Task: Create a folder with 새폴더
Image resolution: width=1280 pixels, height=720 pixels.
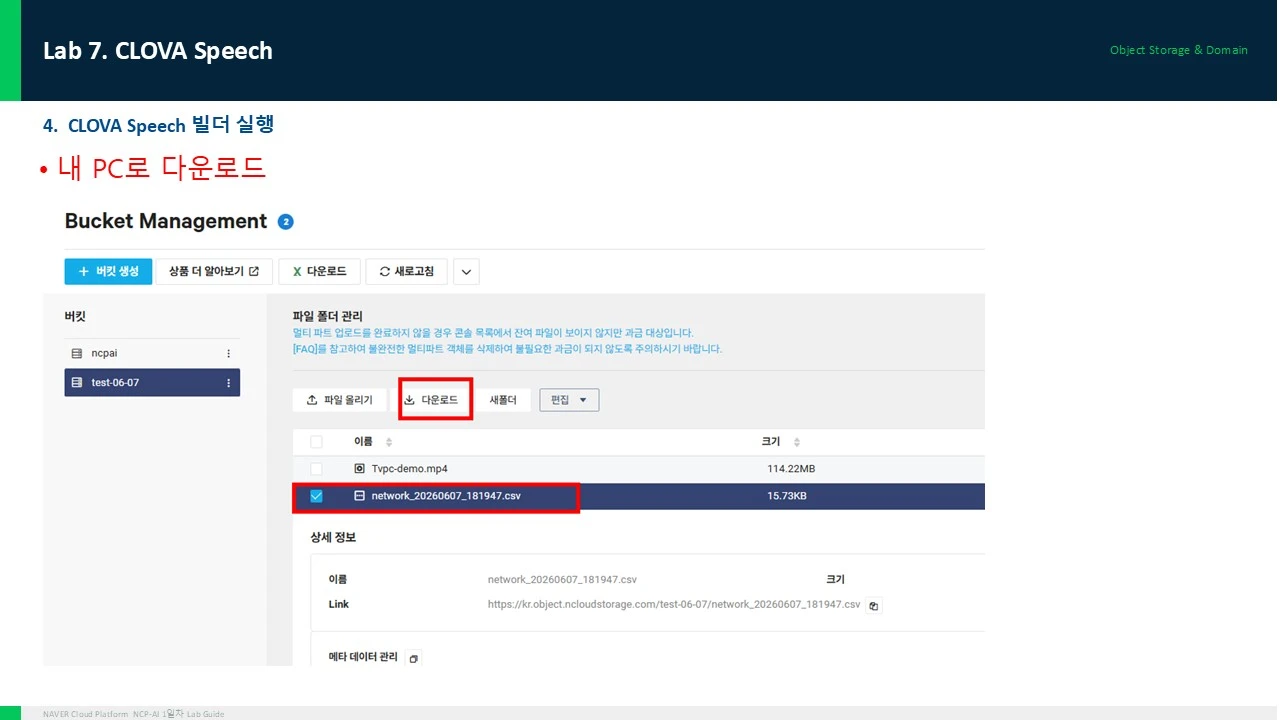Action: coord(503,400)
